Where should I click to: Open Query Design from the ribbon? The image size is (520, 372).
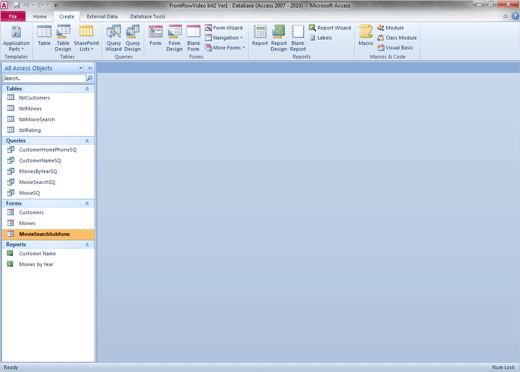(x=133, y=38)
